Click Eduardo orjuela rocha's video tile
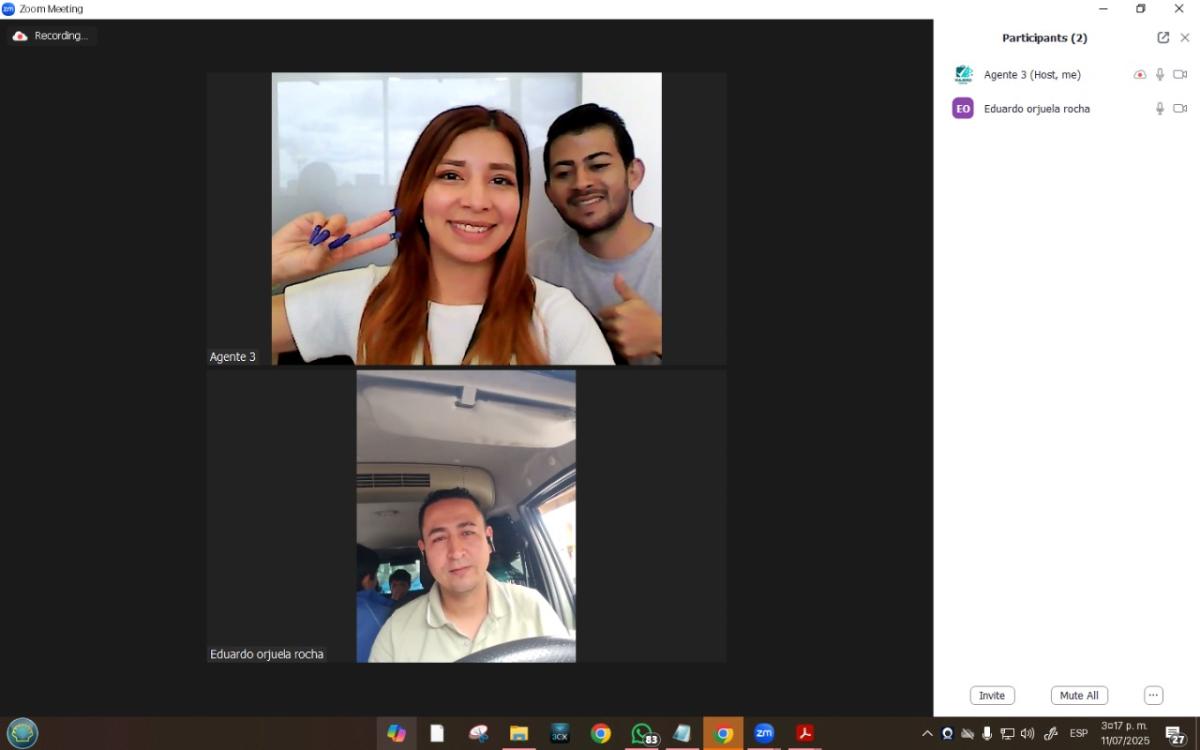This screenshot has width=1200, height=750. 466,516
